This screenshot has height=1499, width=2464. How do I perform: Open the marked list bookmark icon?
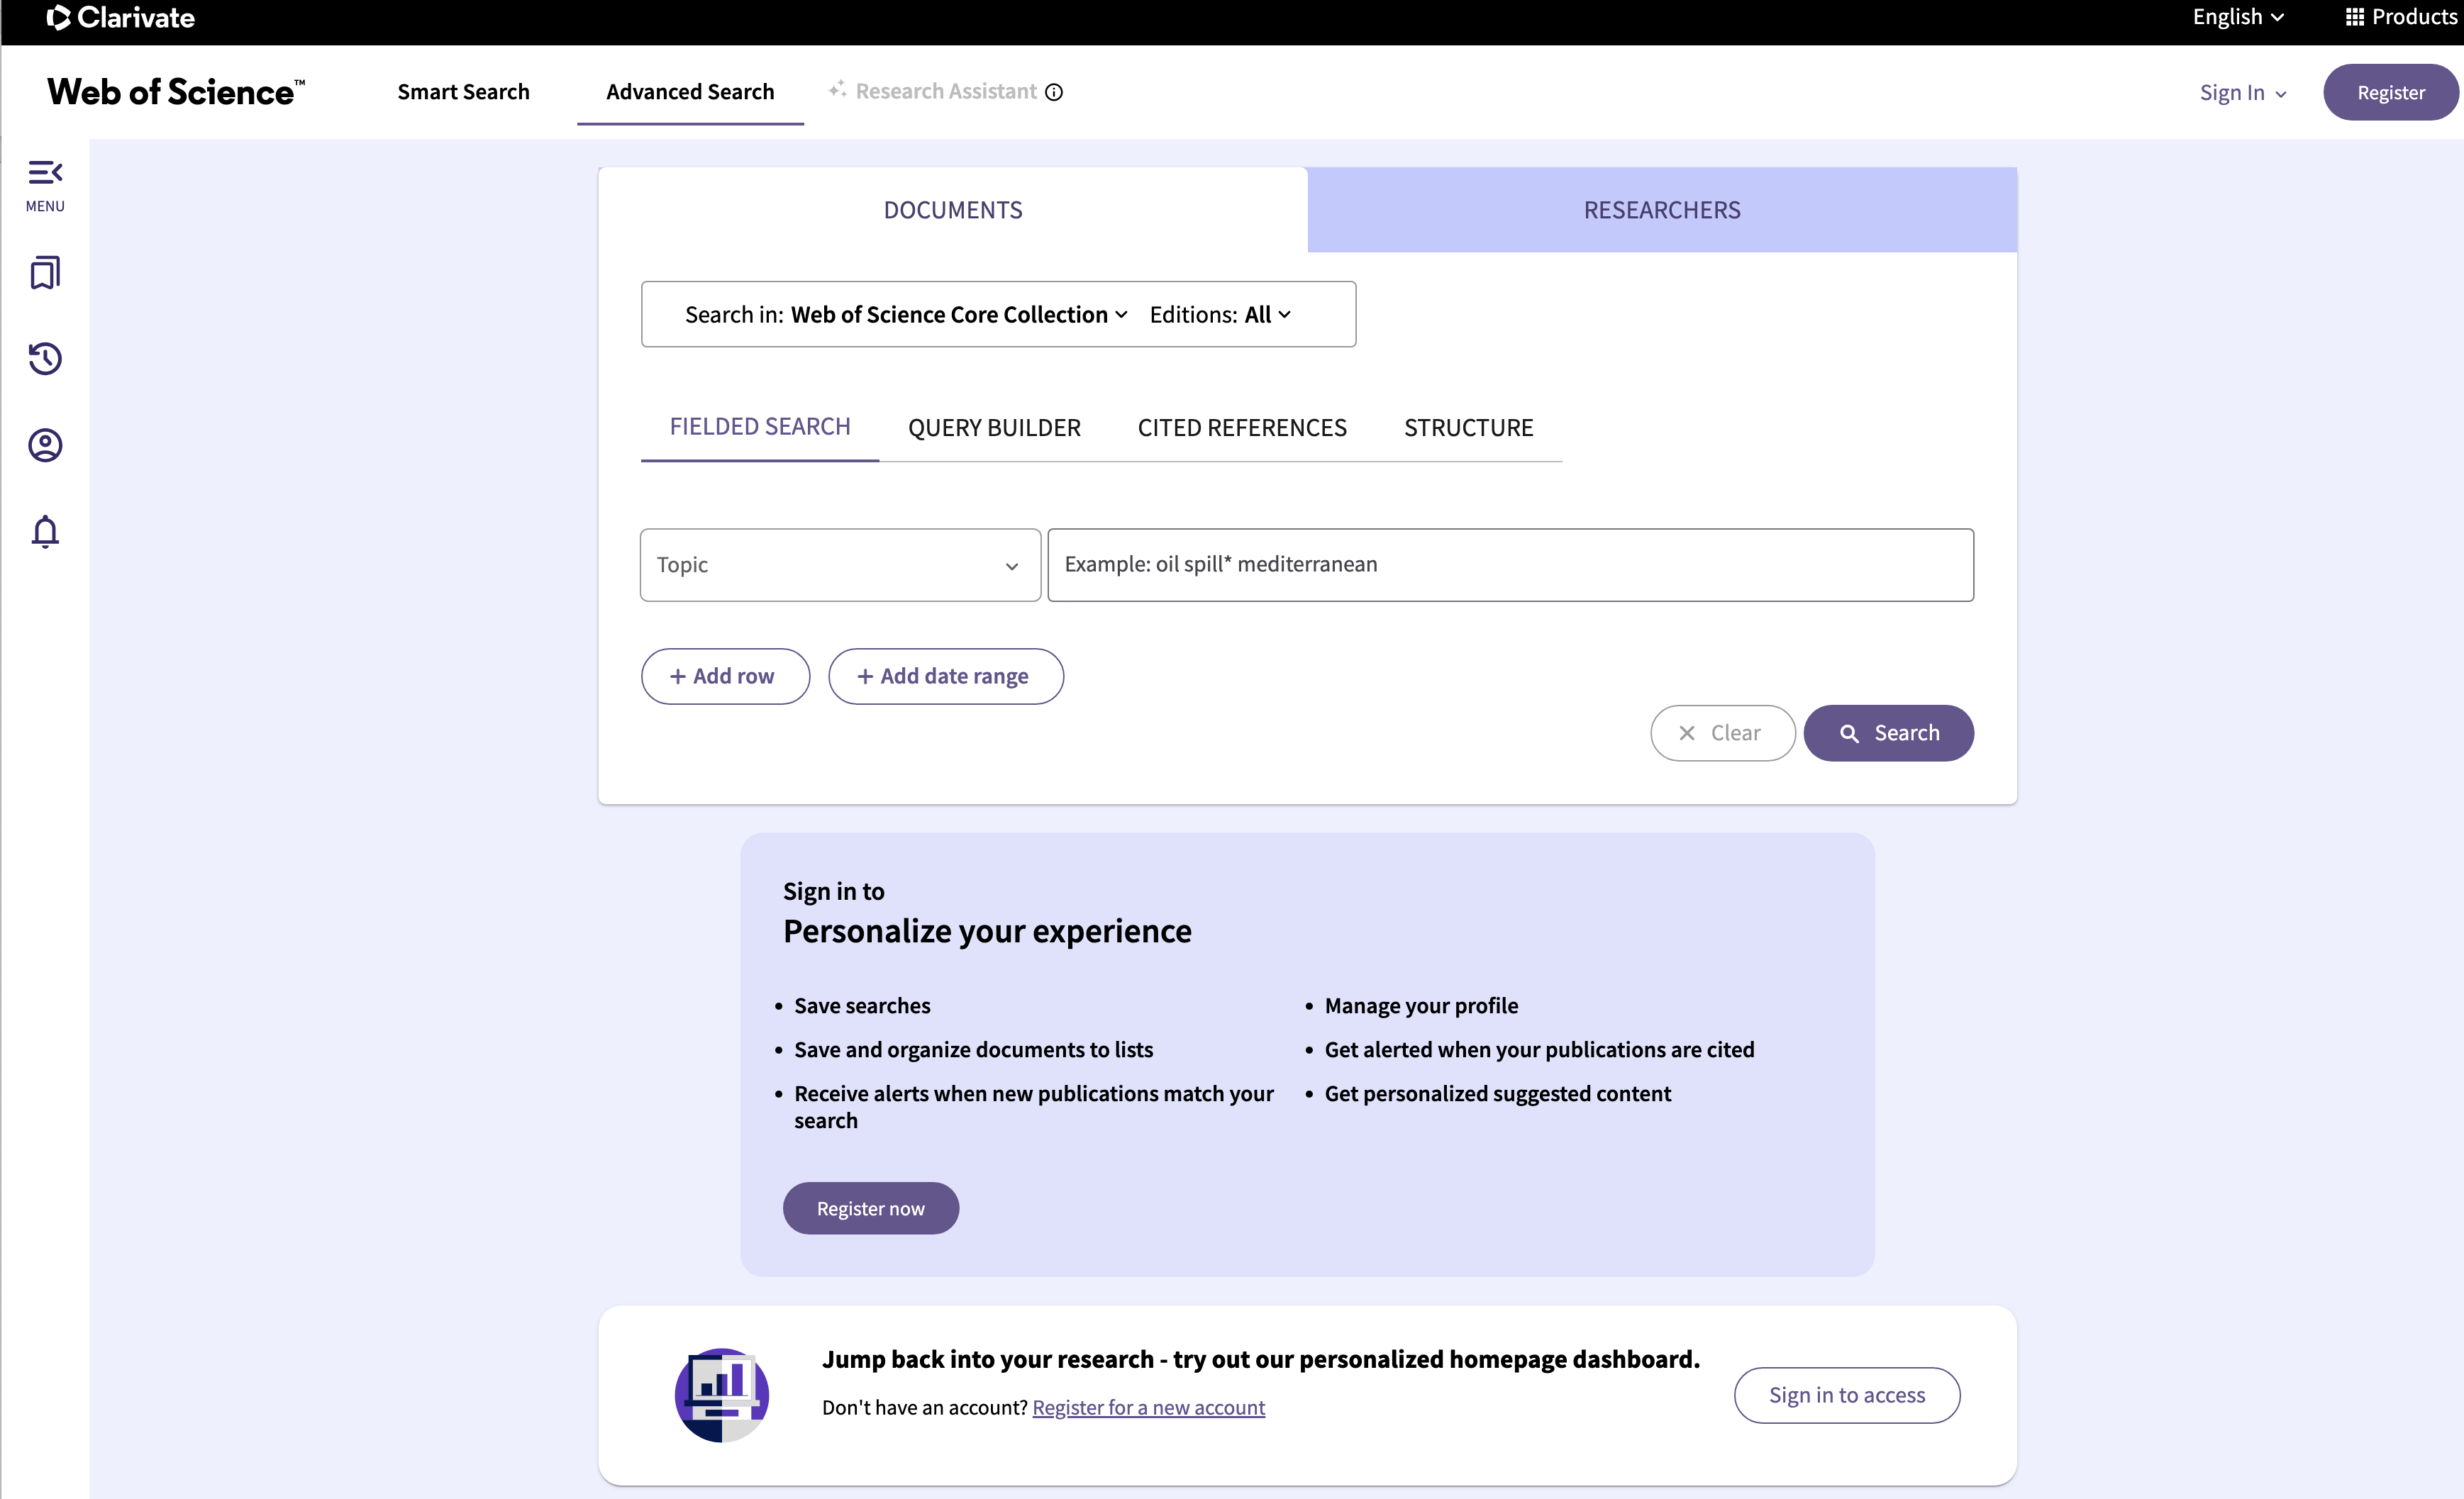(45, 272)
